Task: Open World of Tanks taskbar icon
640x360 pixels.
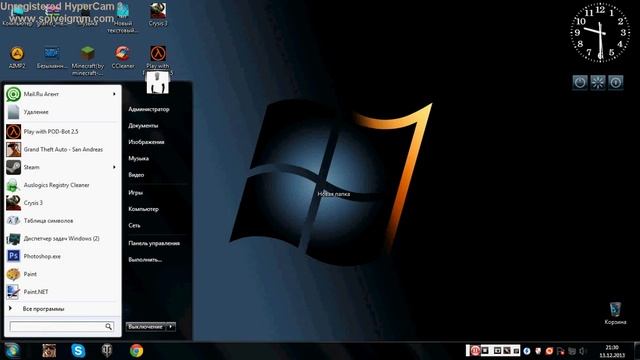Action: coord(107,351)
